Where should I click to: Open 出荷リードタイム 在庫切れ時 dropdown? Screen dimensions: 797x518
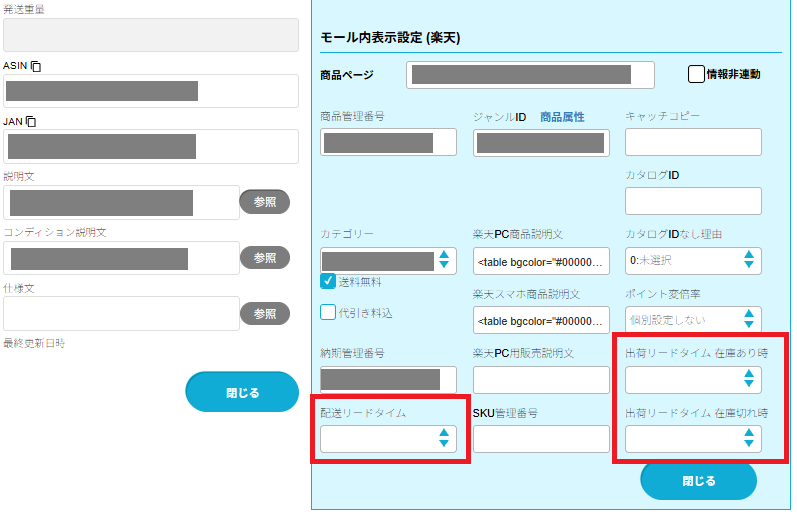tap(693, 439)
